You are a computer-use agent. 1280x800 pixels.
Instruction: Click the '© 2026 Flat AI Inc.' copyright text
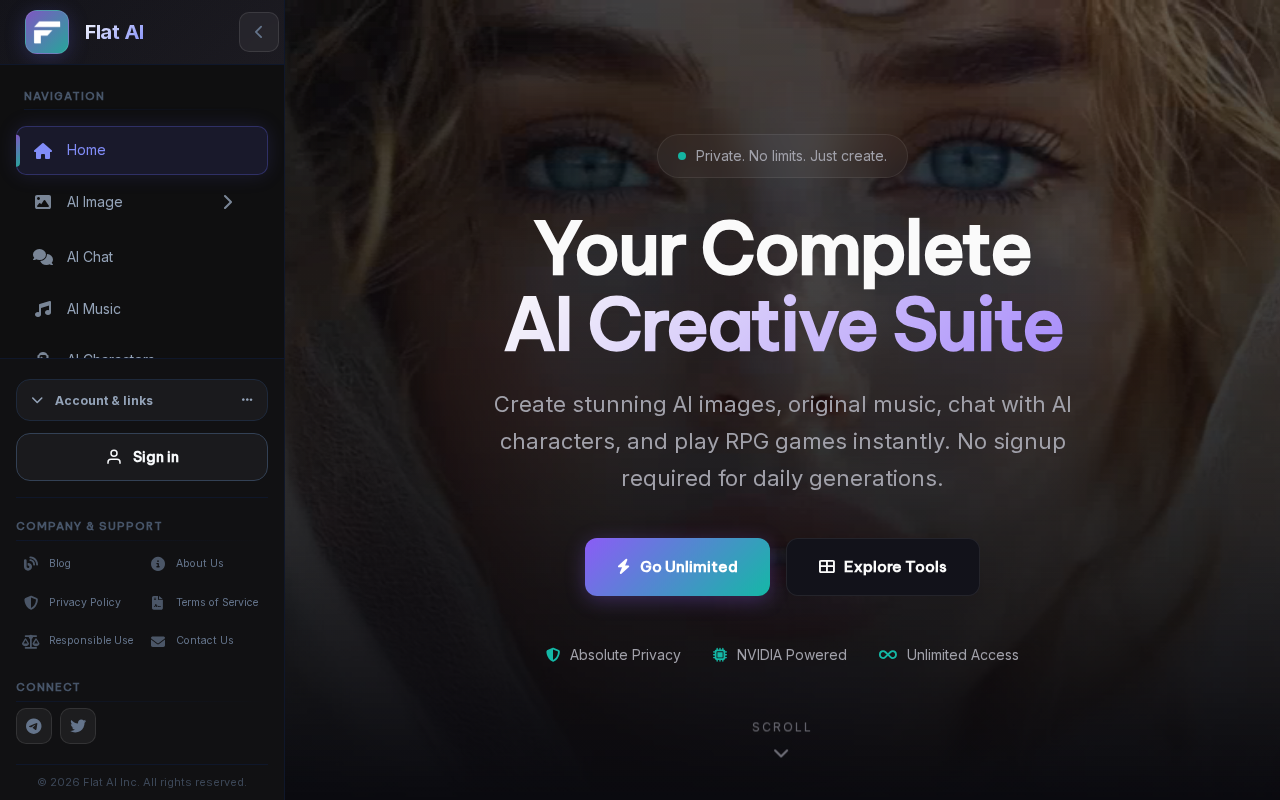point(142,782)
